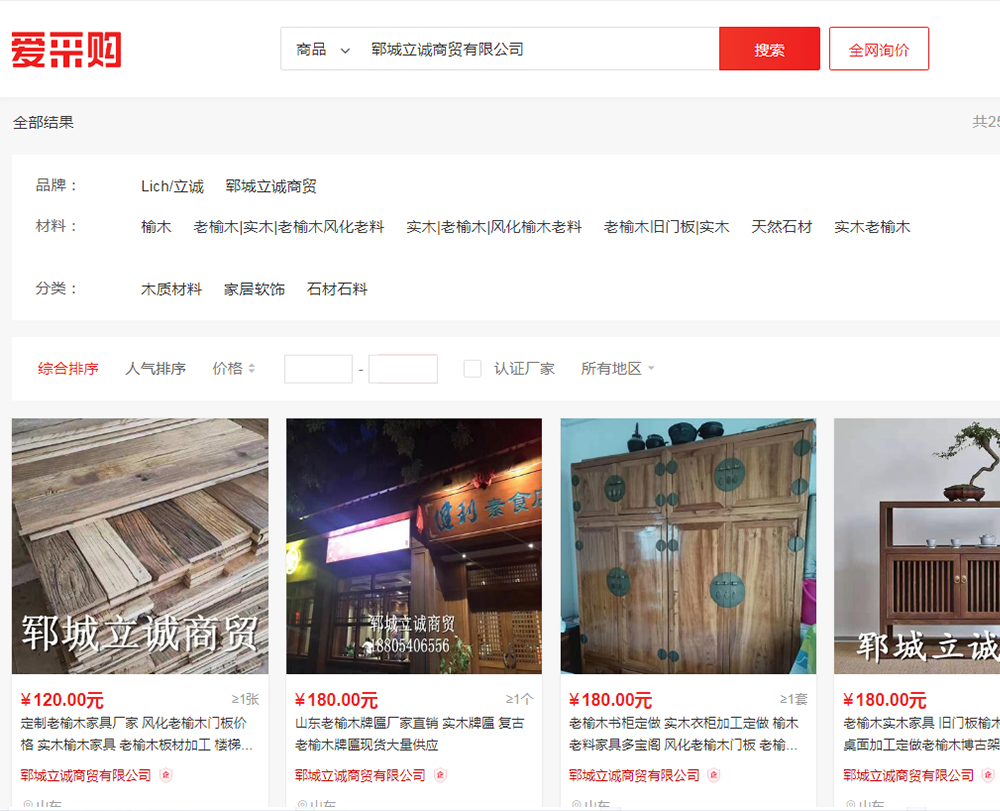This screenshot has width=1000, height=811.
Task: Click certification badge beside third card's company
Action: click(714, 775)
